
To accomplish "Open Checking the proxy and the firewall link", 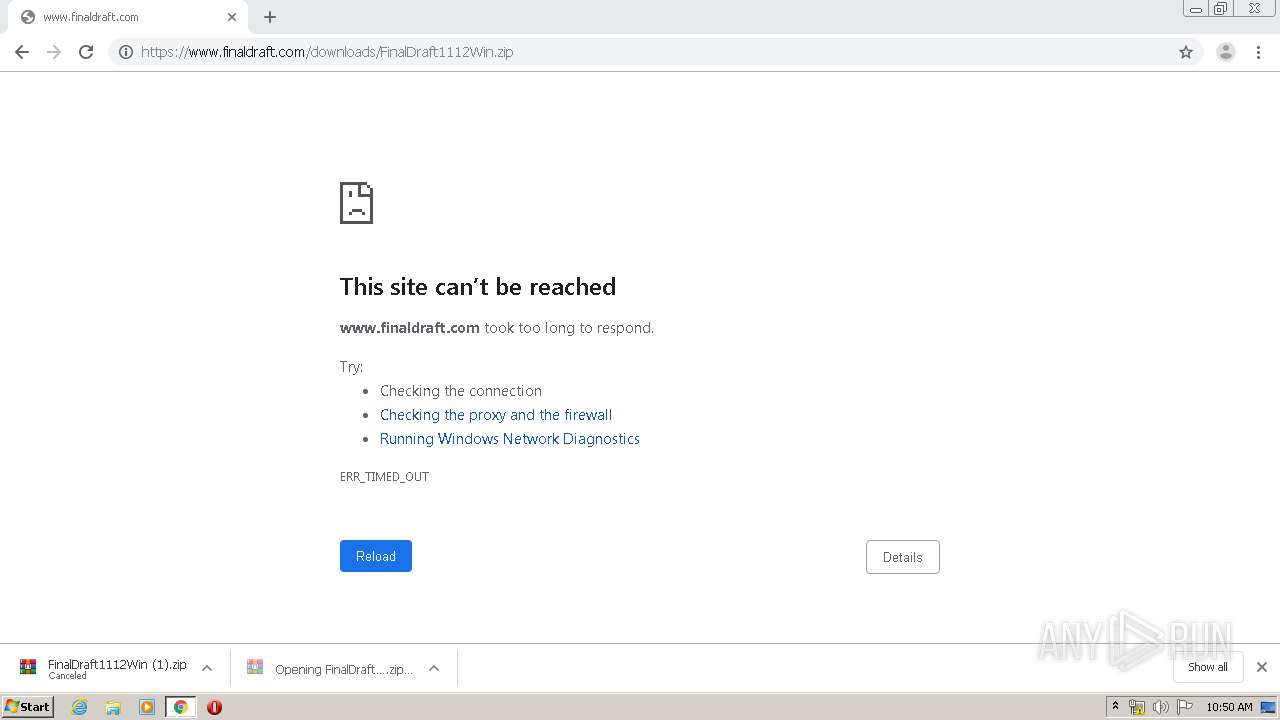I will point(496,415).
